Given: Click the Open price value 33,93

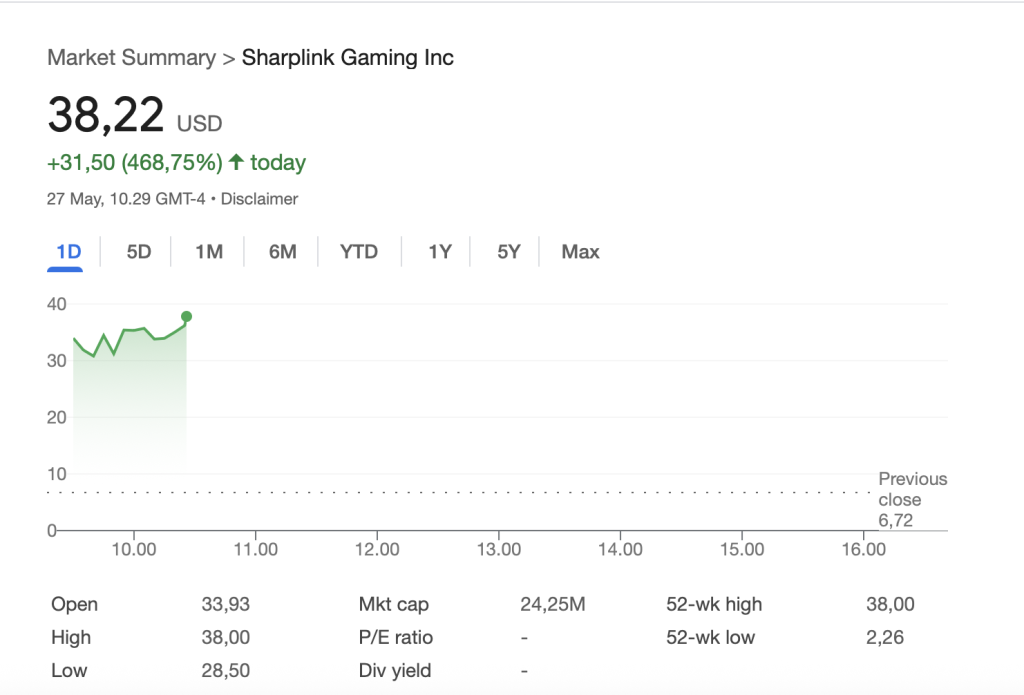Looking at the screenshot, I should pos(225,604).
